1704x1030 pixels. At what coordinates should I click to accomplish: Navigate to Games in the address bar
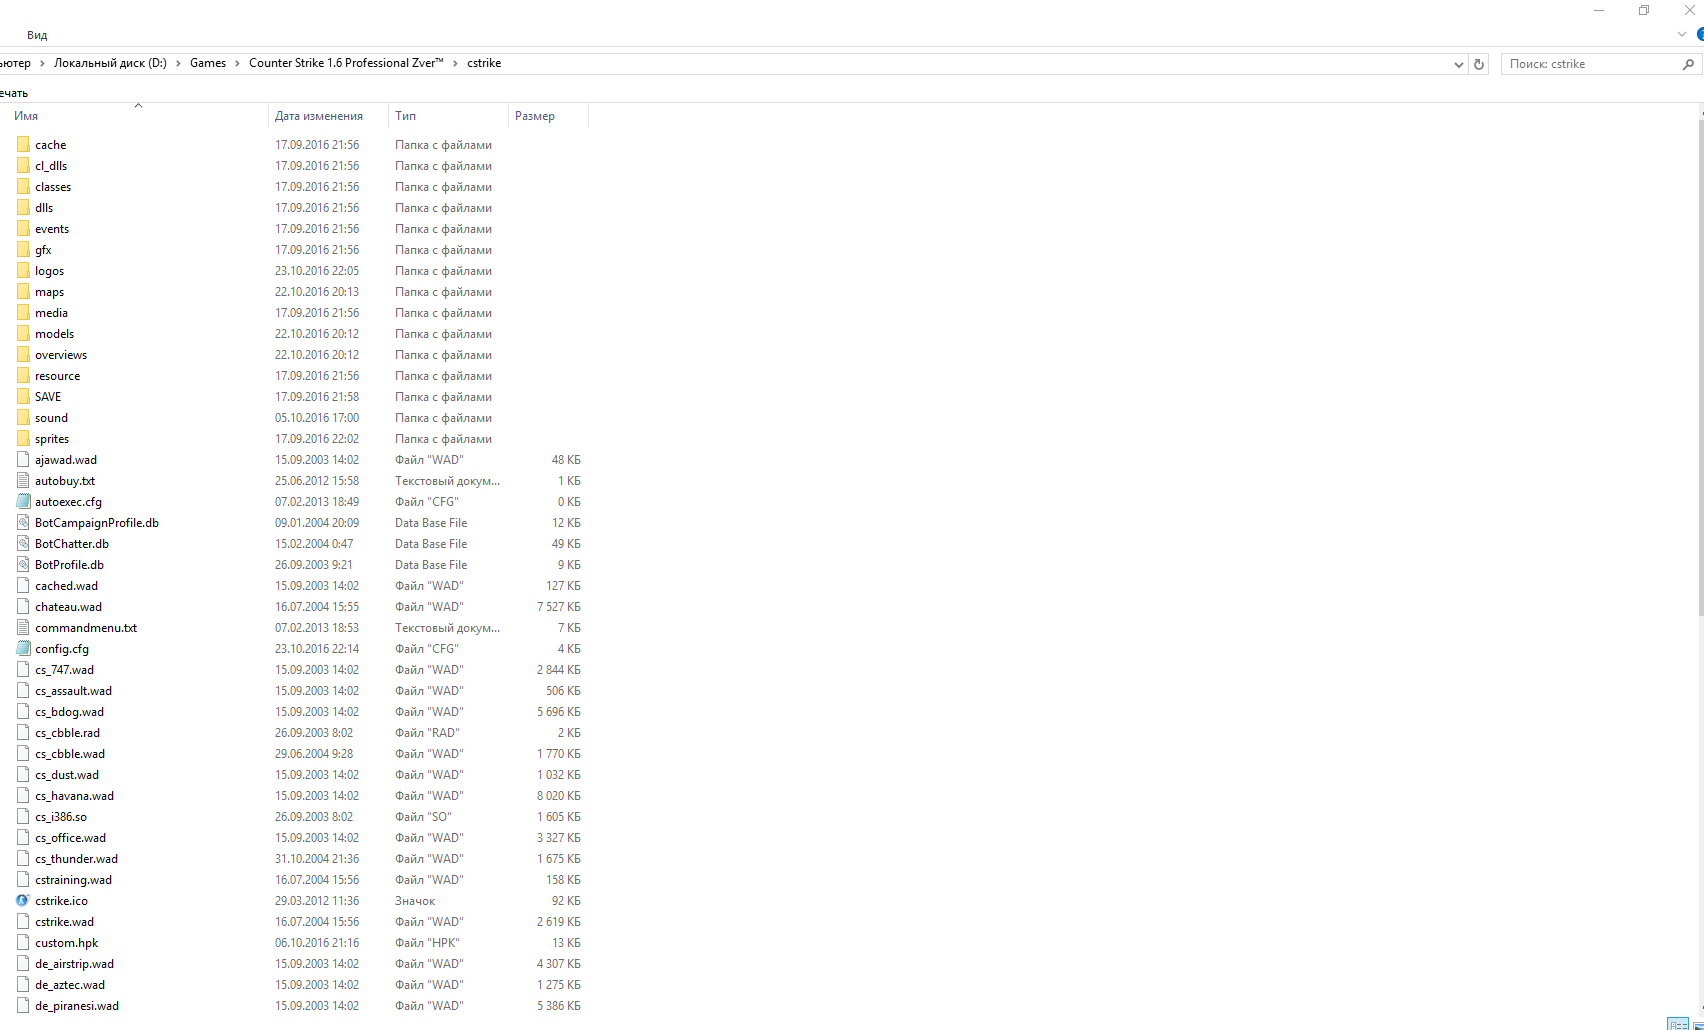(208, 63)
